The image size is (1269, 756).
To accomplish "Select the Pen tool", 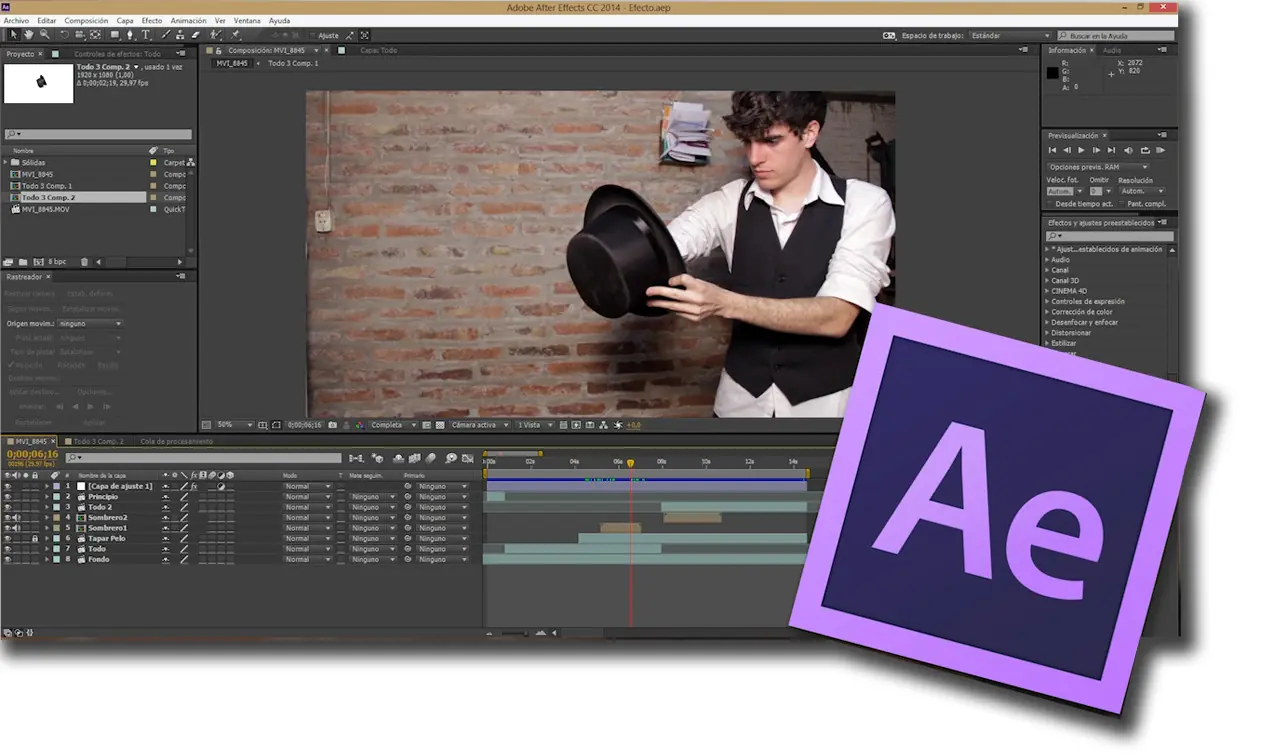I will (x=130, y=35).
